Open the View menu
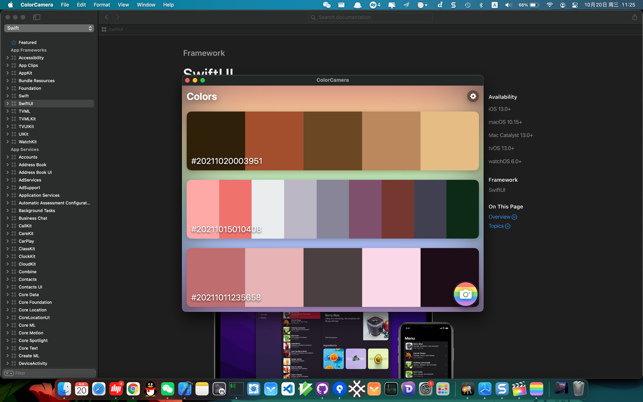 [x=123, y=5]
